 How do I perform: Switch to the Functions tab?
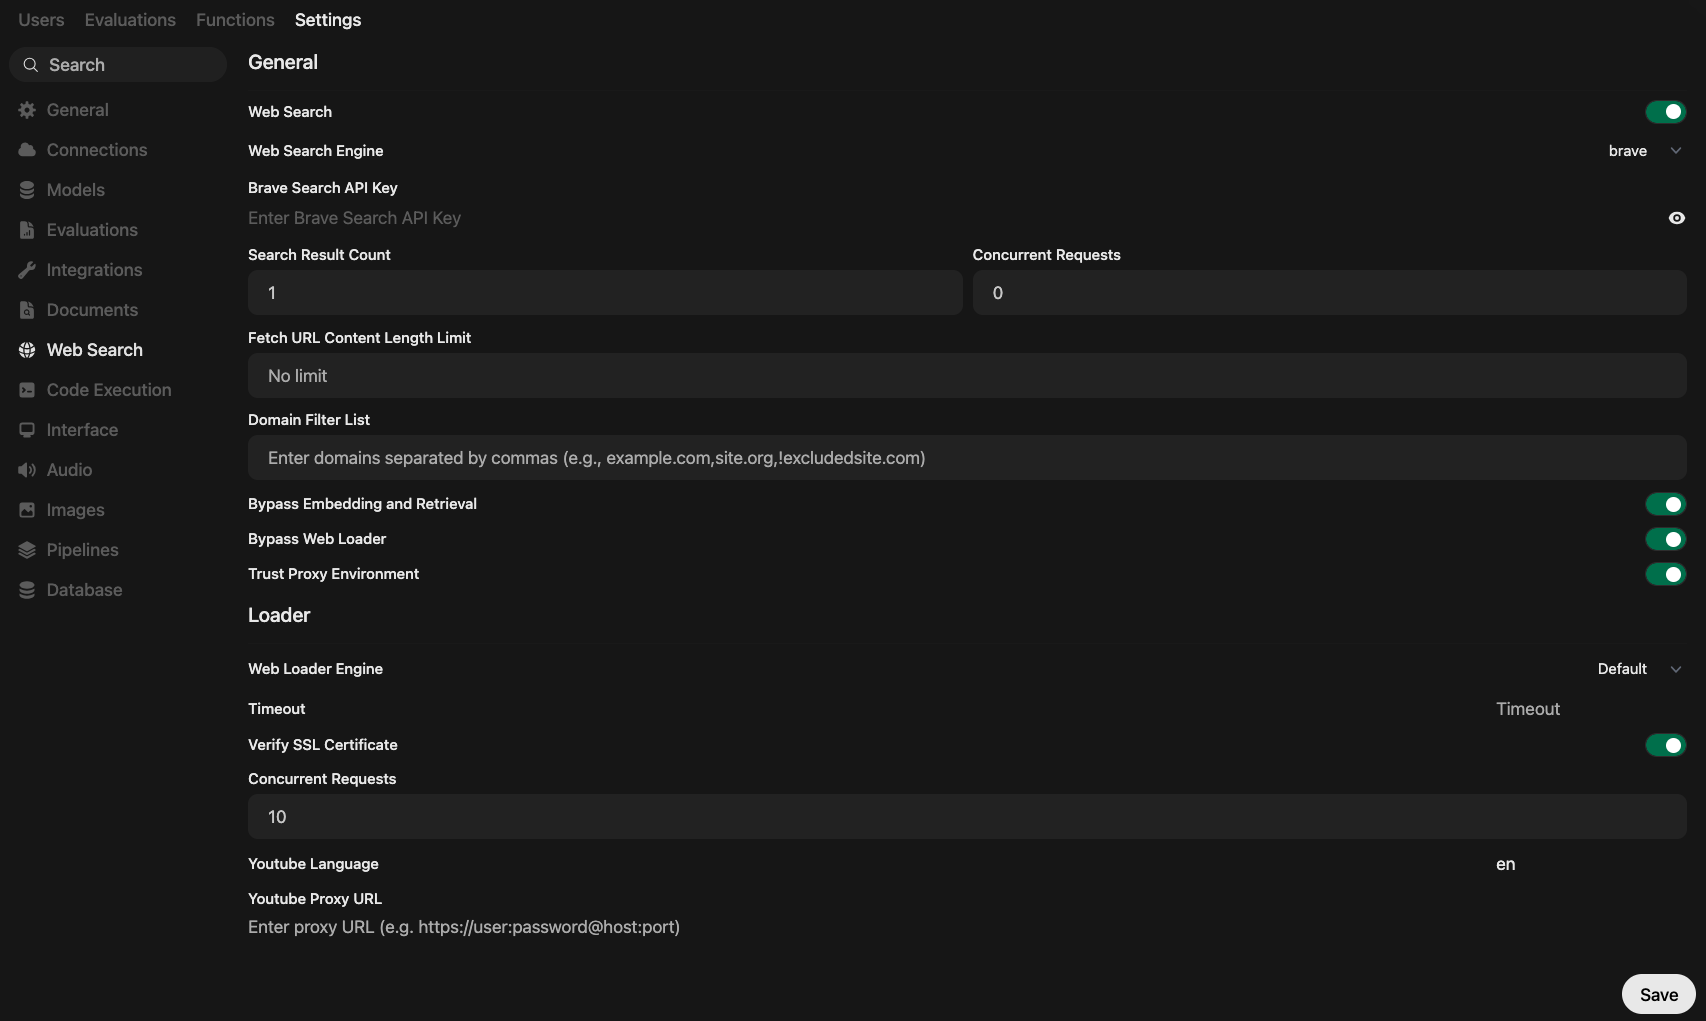(235, 20)
